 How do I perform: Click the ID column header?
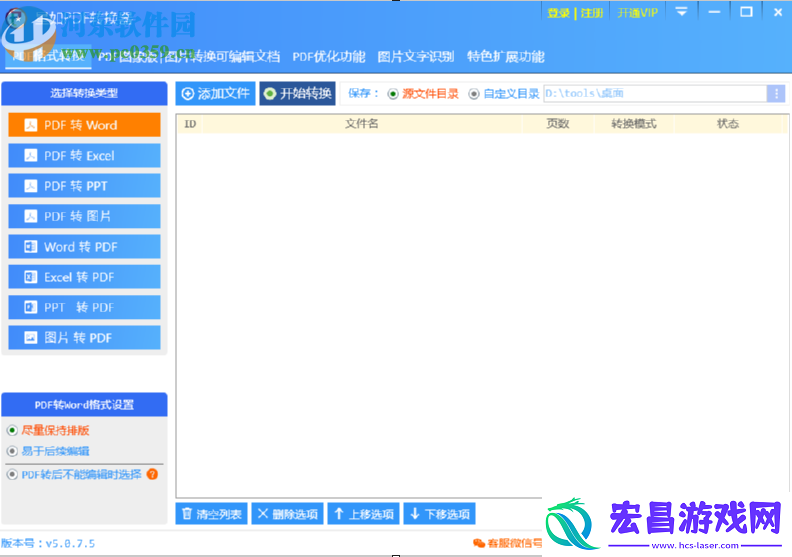point(190,124)
